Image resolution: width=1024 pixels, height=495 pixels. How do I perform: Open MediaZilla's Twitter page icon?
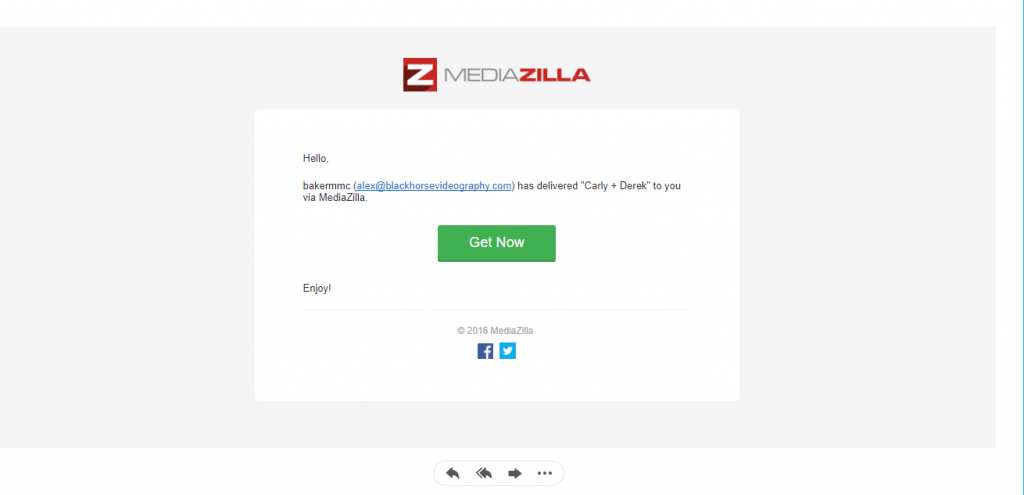pos(507,351)
